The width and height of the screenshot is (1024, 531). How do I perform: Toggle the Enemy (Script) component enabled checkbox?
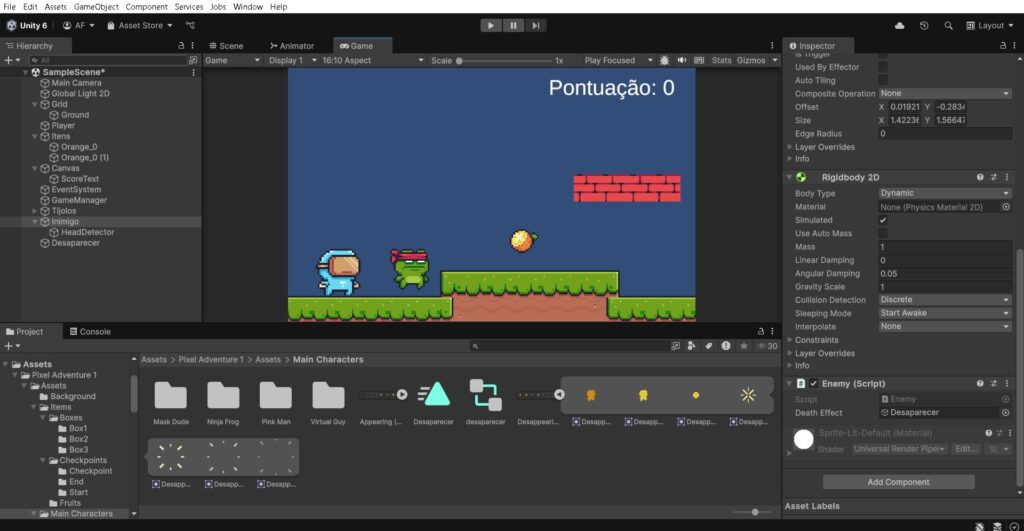(x=814, y=383)
